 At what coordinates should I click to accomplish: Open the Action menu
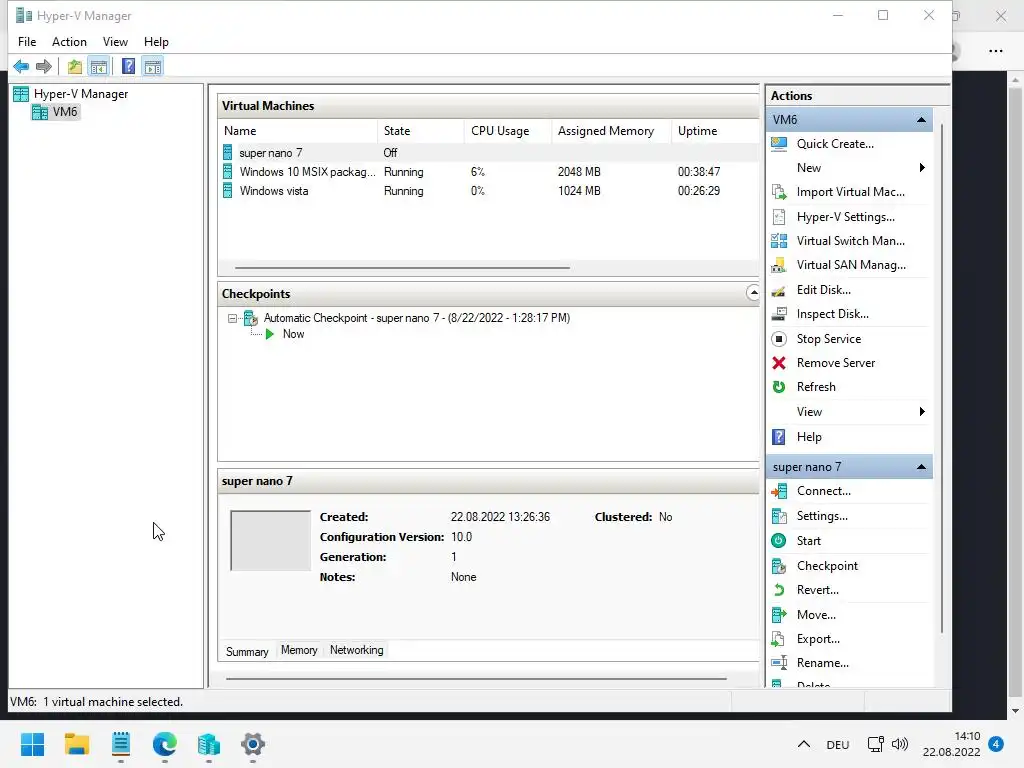pyautogui.click(x=69, y=42)
